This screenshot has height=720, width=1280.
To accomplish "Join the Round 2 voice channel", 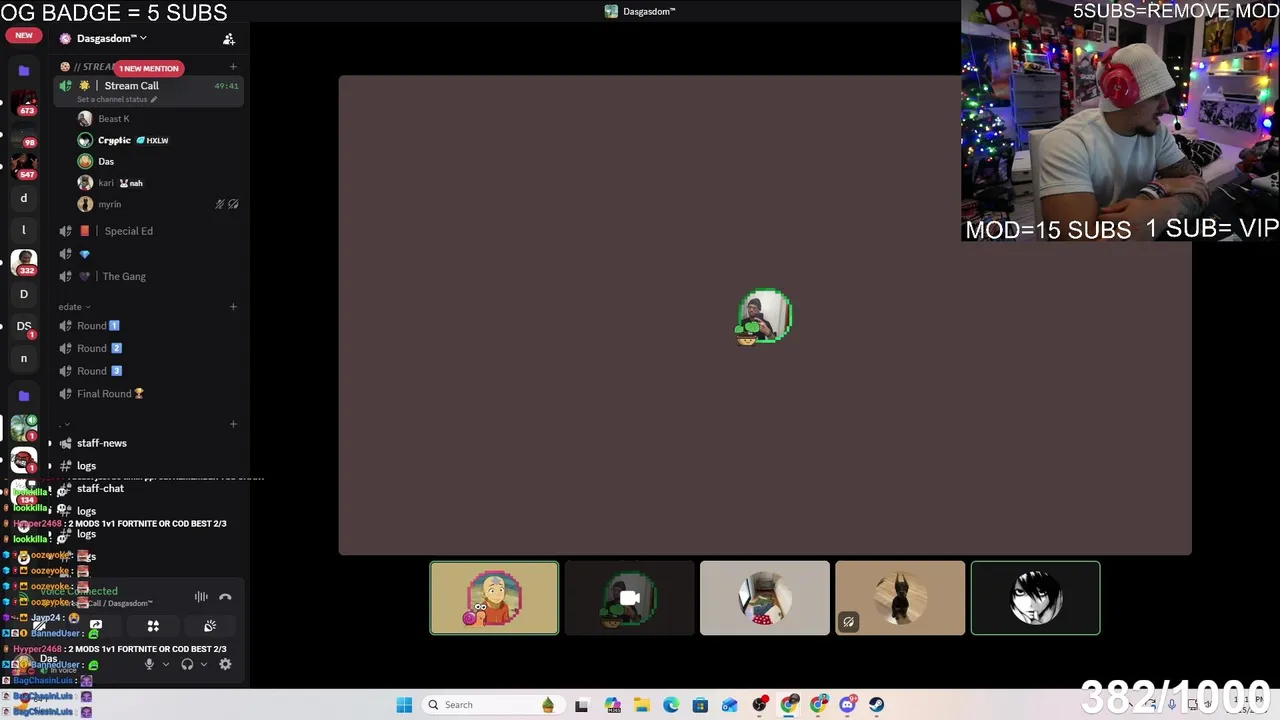I will [x=148, y=349].
